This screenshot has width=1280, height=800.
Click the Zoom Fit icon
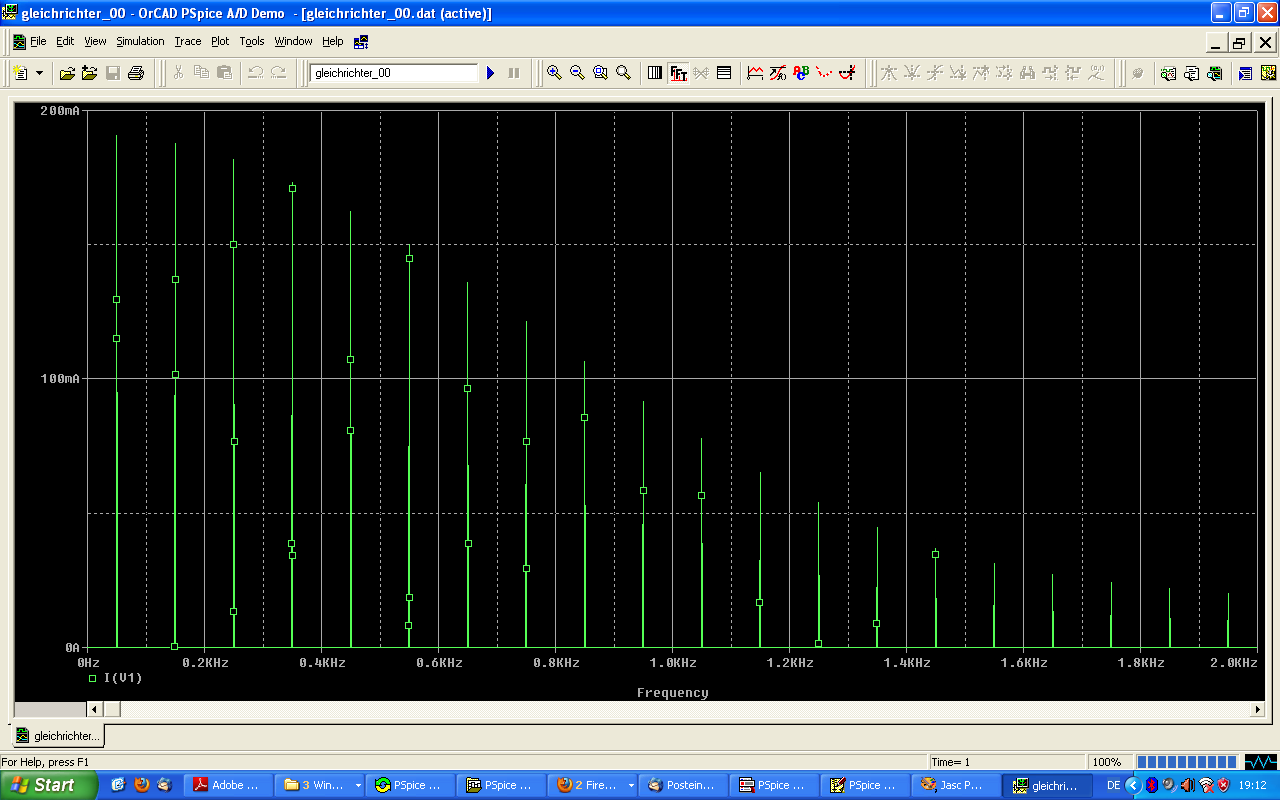pos(623,73)
